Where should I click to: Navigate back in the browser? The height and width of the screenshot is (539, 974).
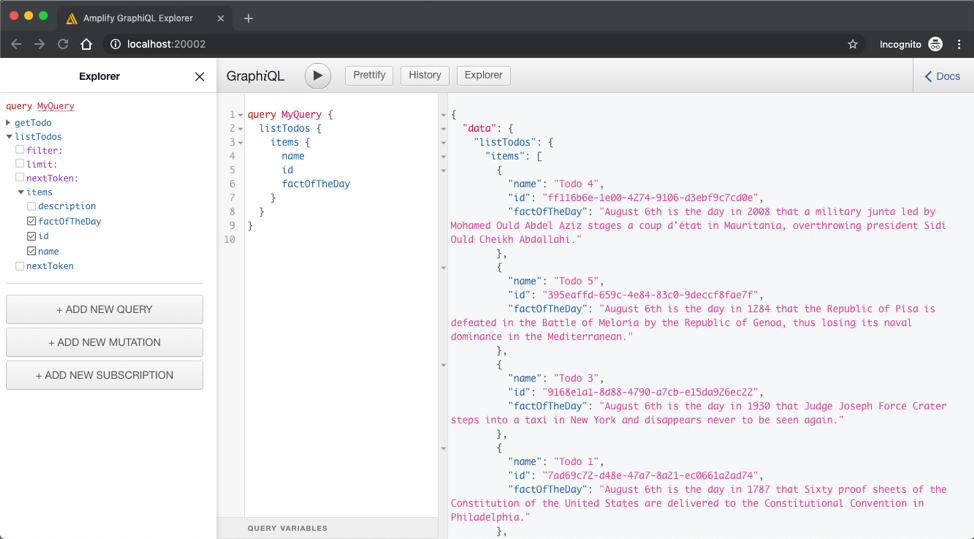click(x=16, y=44)
